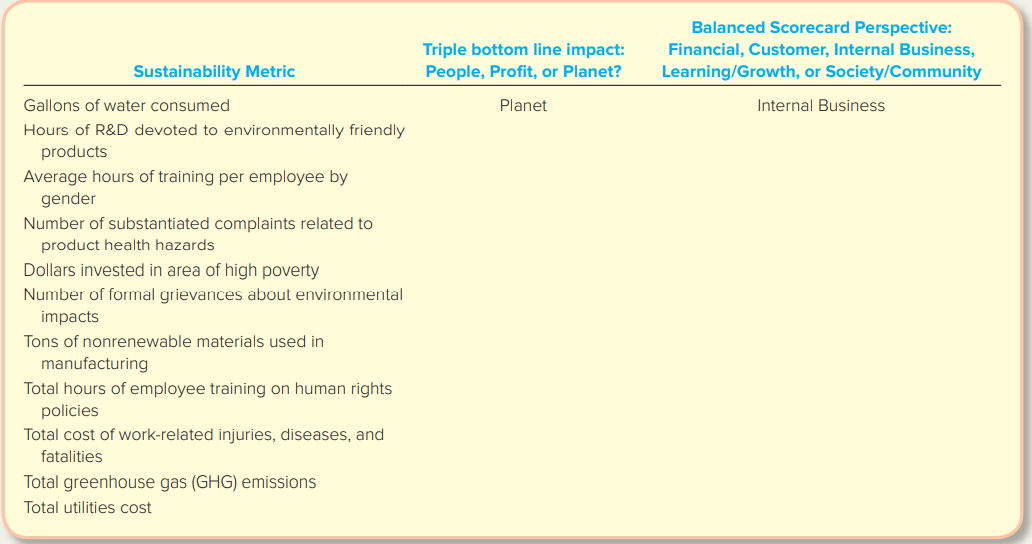Click Average hours of training per employee
The image size is (1032, 544).
tap(186, 187)
